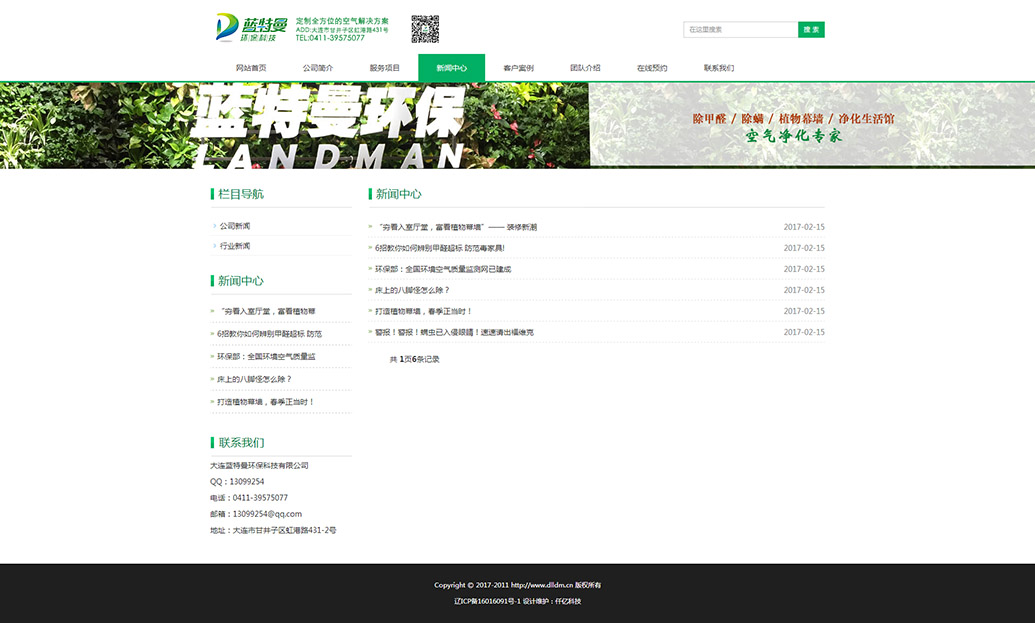Click 在线预约 in the navigation bar
1035x623 pixels.
click(x=652, y=68)
